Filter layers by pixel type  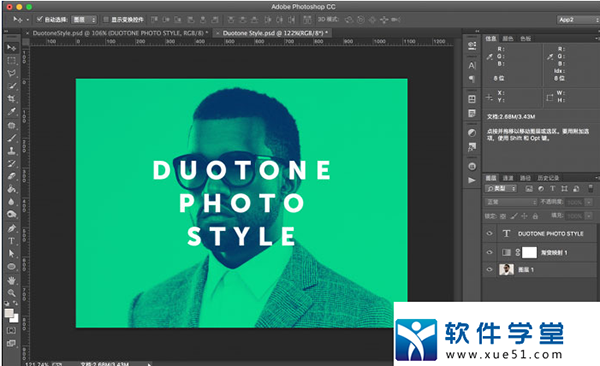pos(529,188)
